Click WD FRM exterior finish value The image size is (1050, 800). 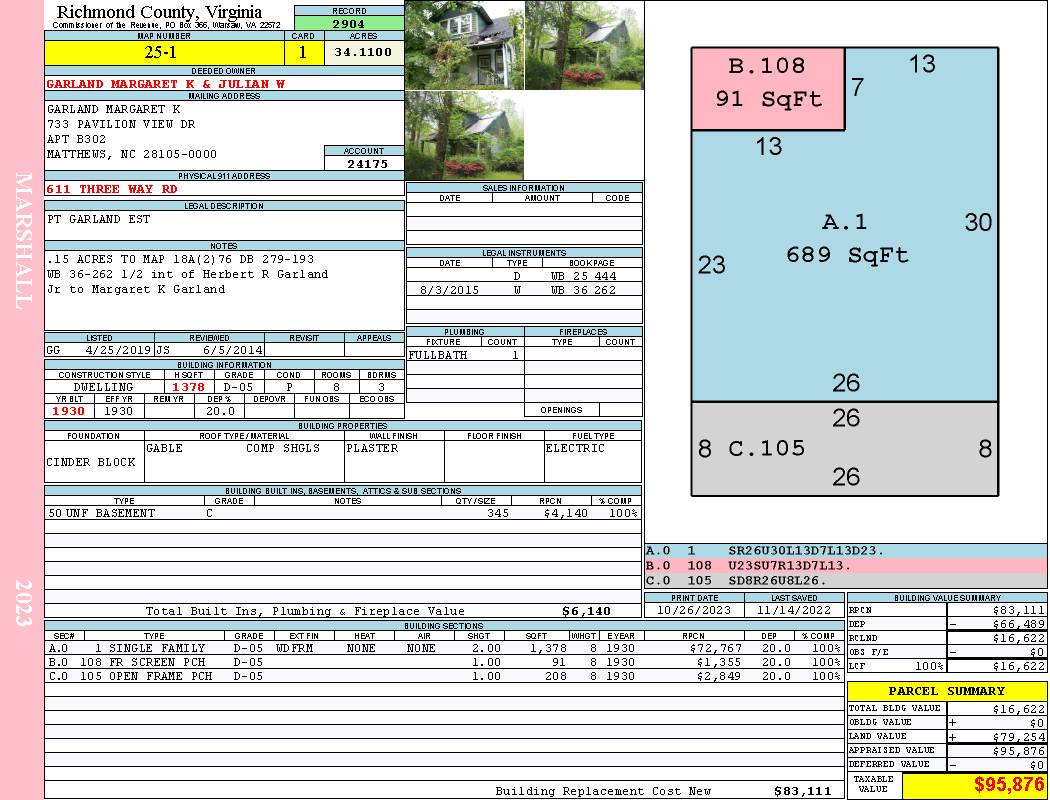click(297, 648)
